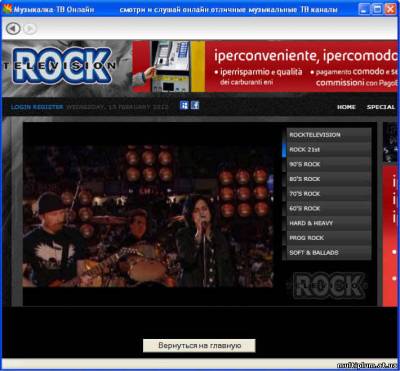Screen dimensions: 400x371
Task: Choose the SOFT & BALLADS channel
Action: [327, 253]
